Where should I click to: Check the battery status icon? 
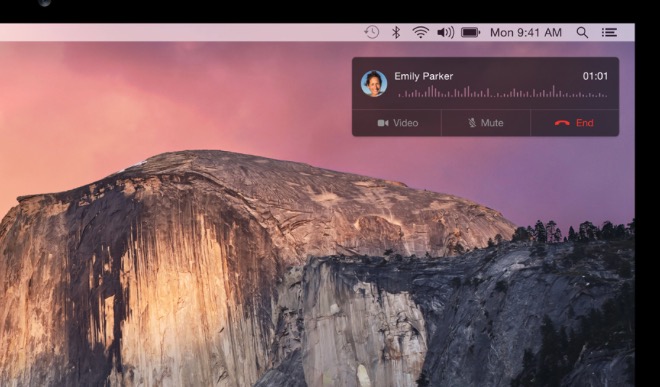coord(470,32)
